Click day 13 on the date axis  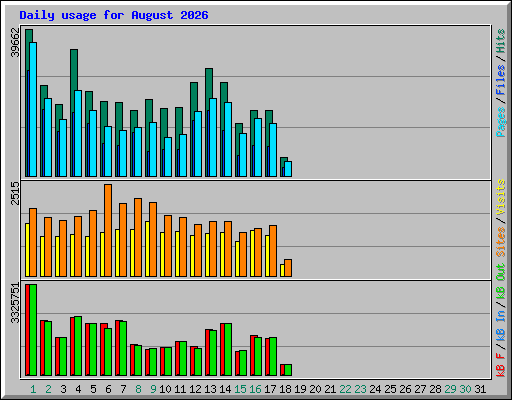(x=210, y=389)
